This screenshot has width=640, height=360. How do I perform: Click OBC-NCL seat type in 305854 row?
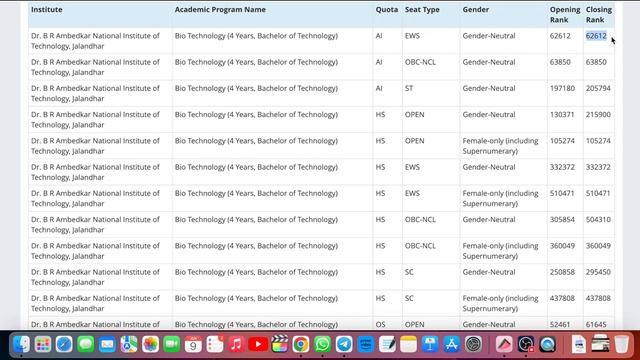pyautogui.click(x=420, y=220)
